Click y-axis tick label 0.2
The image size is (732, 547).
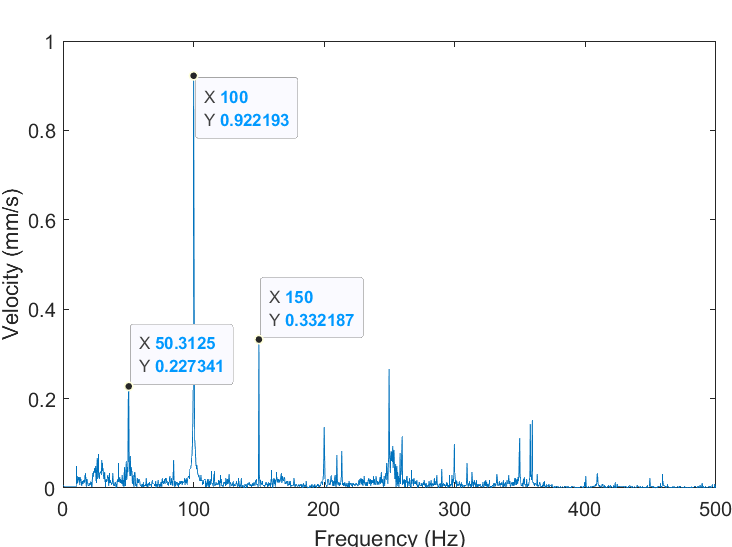point(42,400)
